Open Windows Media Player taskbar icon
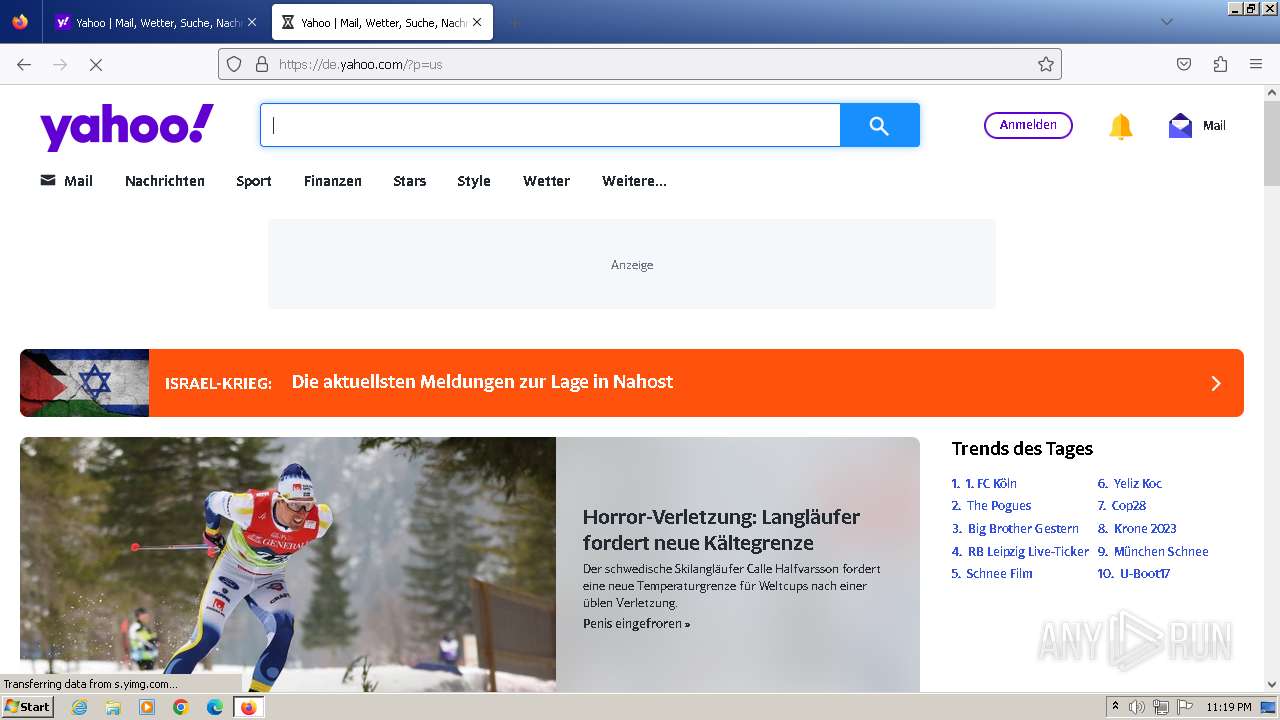 [147, 707]
